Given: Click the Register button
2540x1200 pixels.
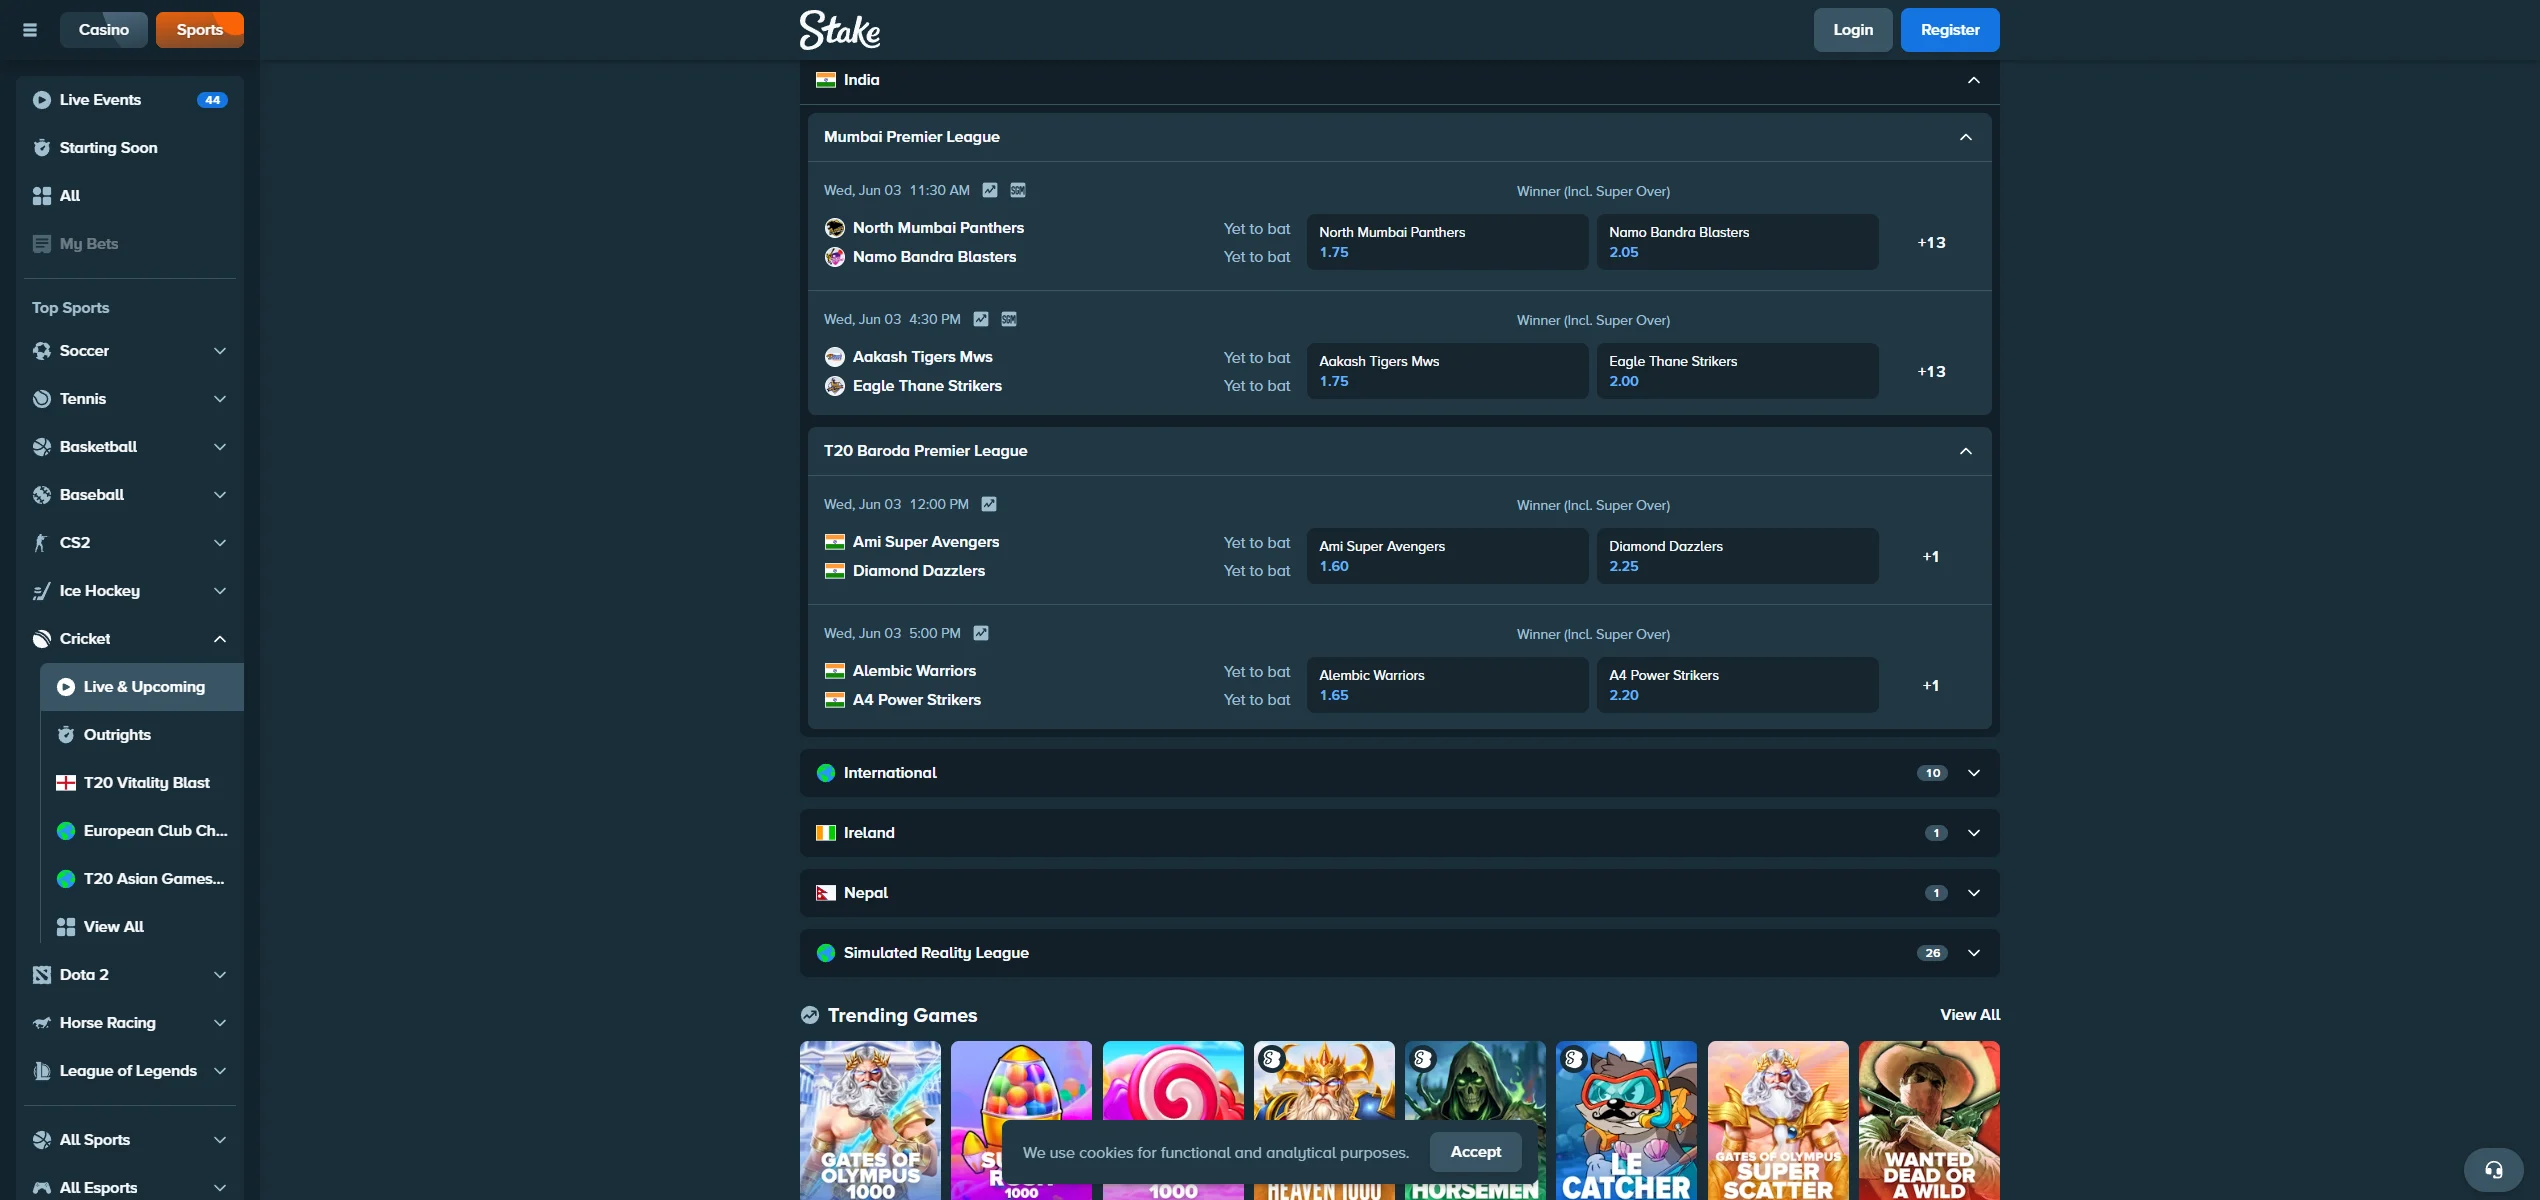Looking at the screenshot, I should (1950, 30).
